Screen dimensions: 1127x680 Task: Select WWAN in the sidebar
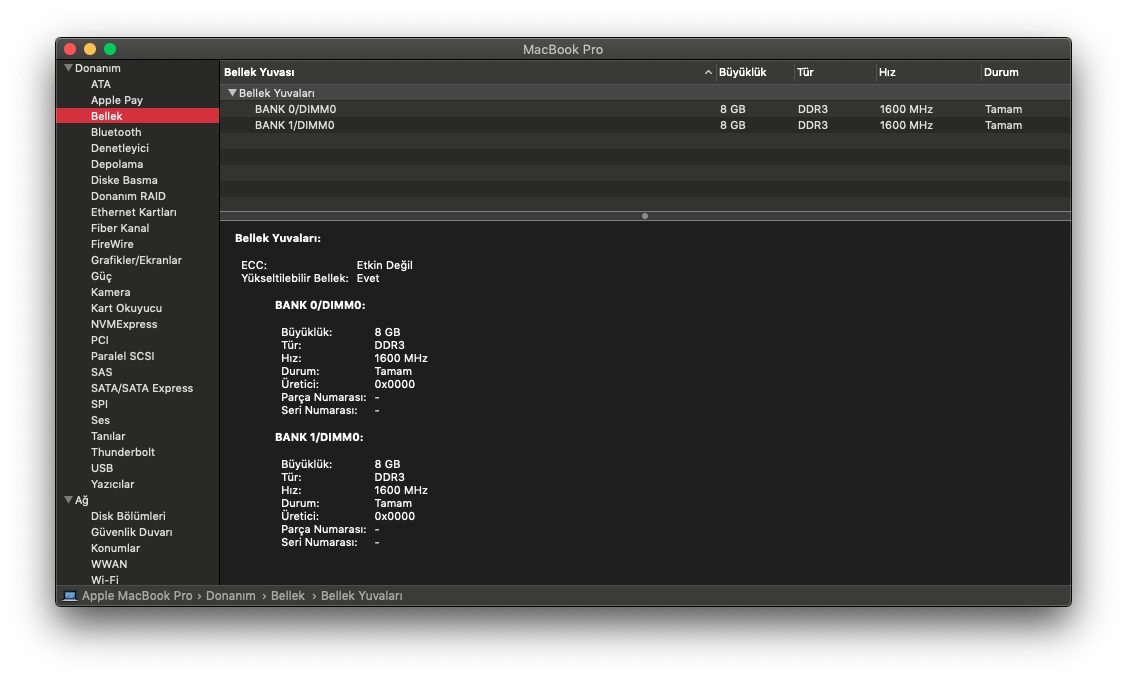tap(109, 564)
